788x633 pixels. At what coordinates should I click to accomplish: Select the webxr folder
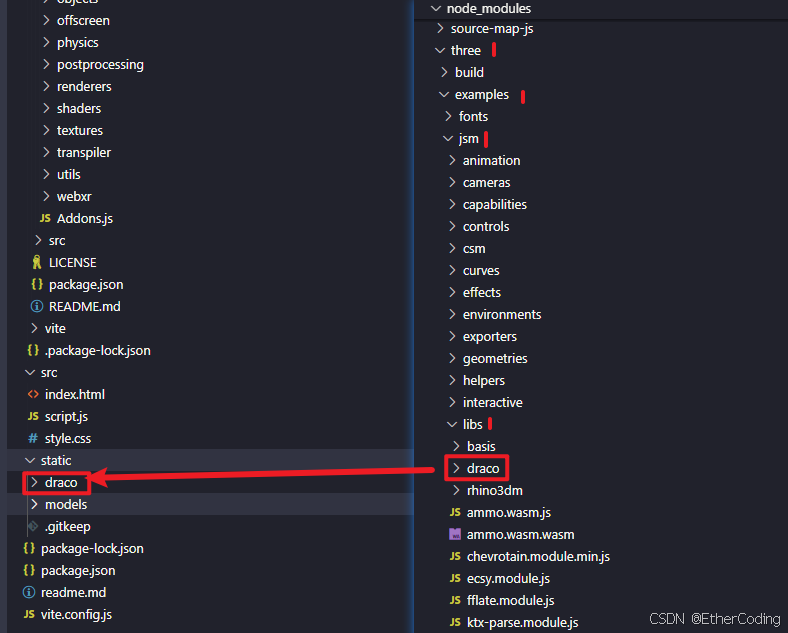pyautogui.click(x=74, y=196)
